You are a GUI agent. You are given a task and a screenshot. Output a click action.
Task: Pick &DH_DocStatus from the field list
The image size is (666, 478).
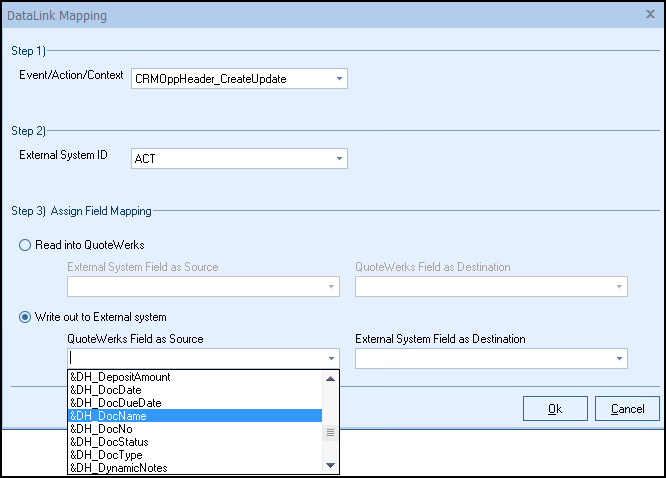tap(109, 442)
